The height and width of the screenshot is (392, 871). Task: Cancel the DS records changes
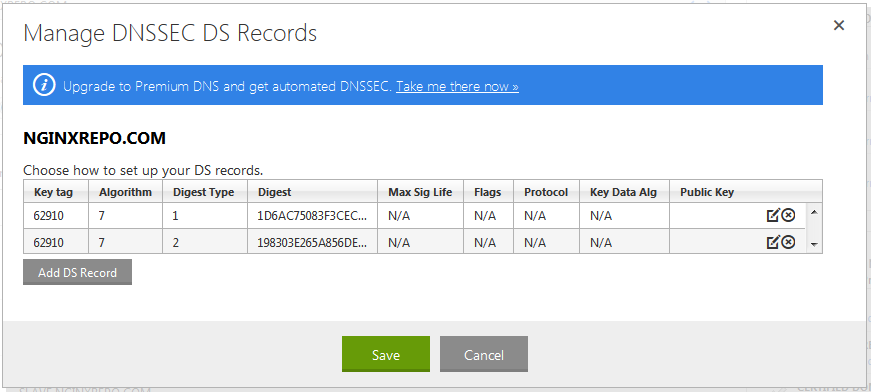coord(484,354)
